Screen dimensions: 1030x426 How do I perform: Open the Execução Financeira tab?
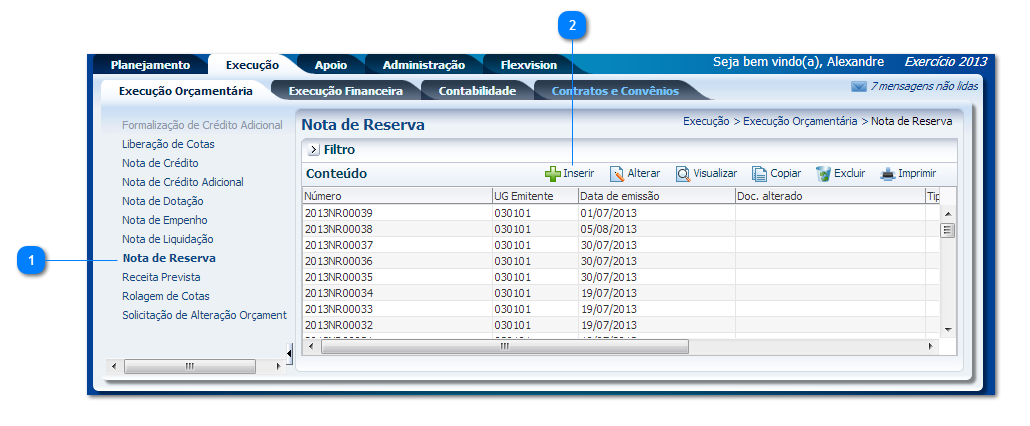[x=345, y=91]
